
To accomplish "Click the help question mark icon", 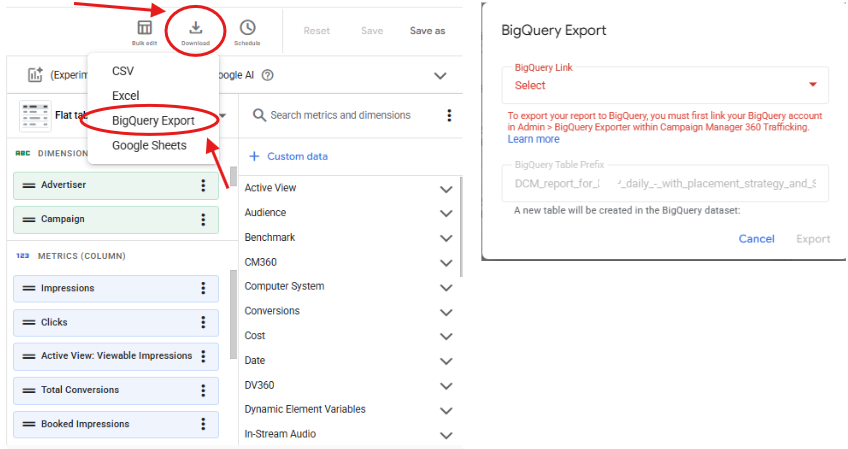I will [267, 75].
